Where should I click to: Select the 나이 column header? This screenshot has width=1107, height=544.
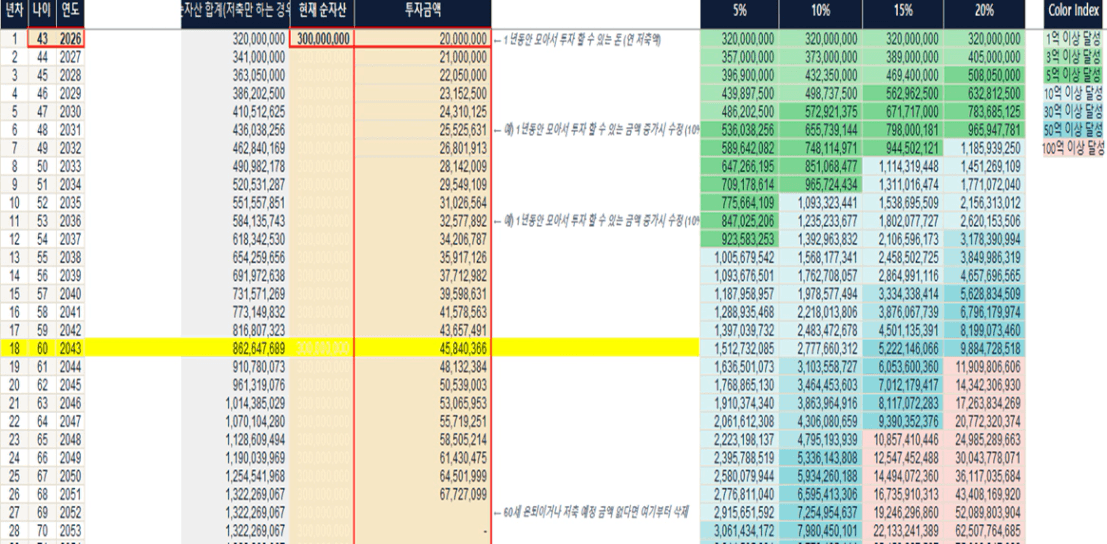click(x=42, y=12)
